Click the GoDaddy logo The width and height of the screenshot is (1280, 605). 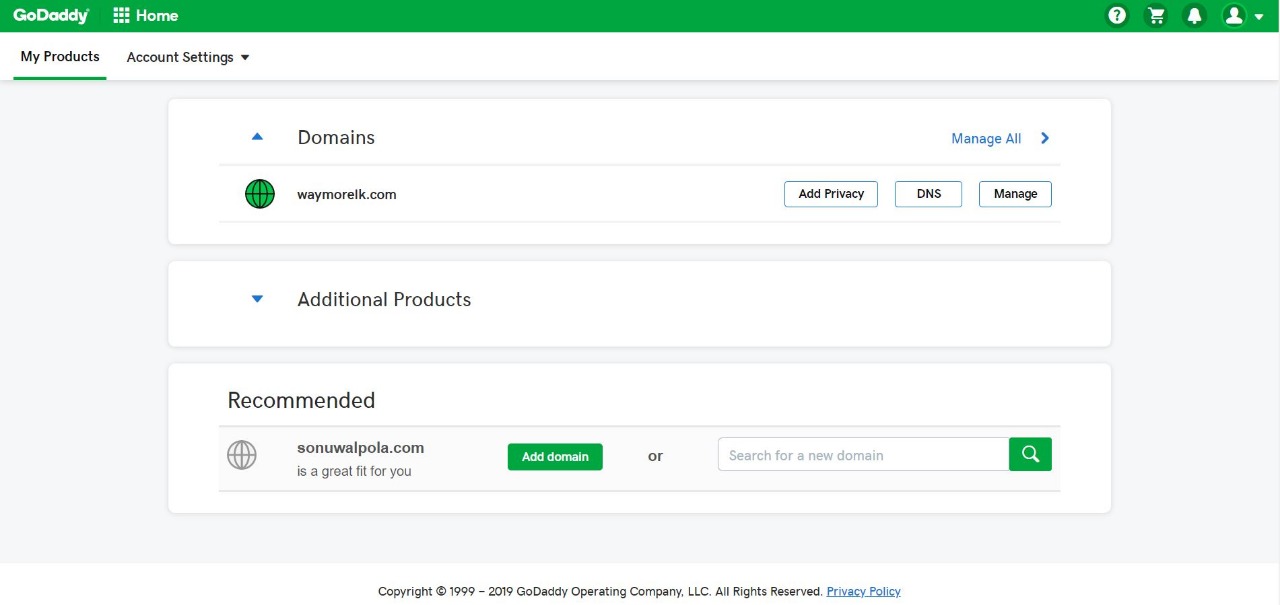(51, 15)
